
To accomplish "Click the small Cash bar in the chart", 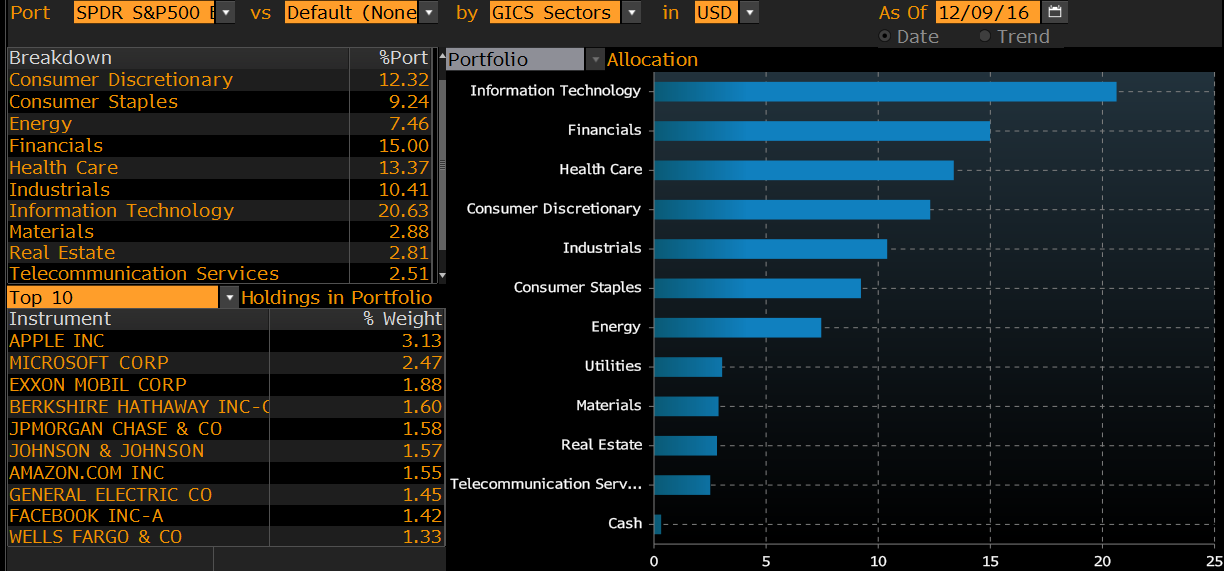I will click(x=657, y=523).
